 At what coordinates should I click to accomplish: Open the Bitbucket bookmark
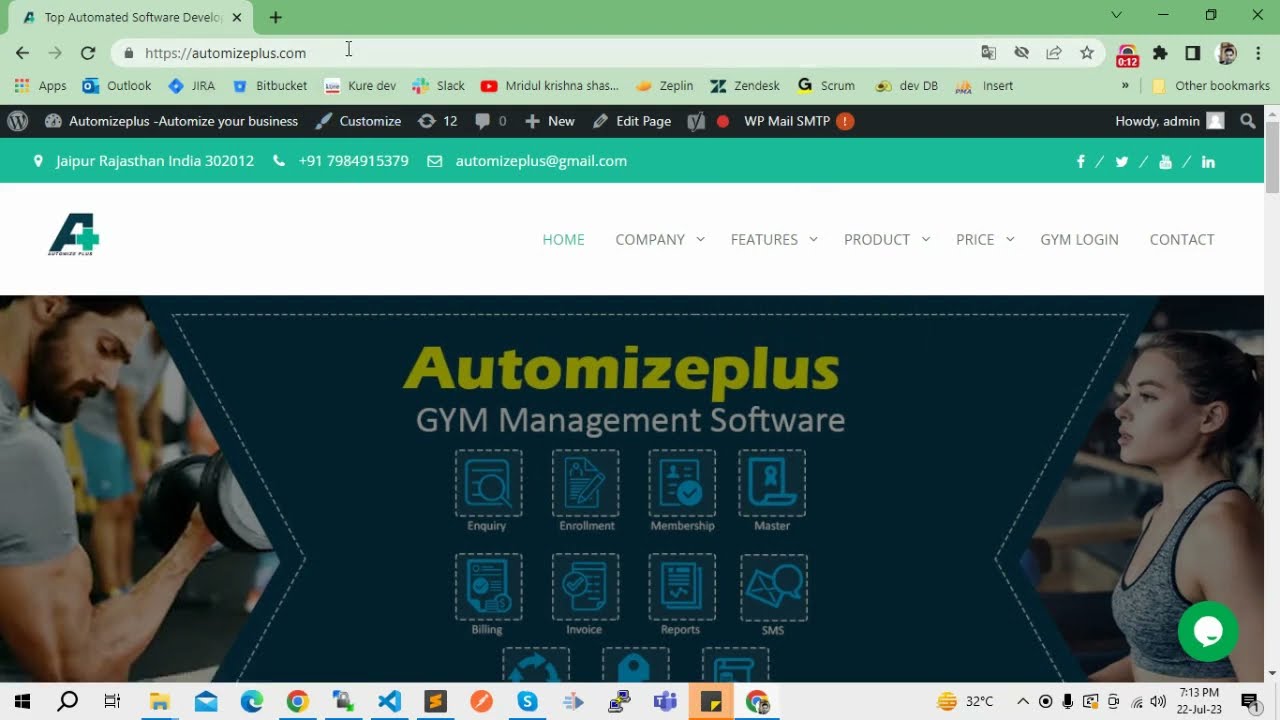[270, 86]
